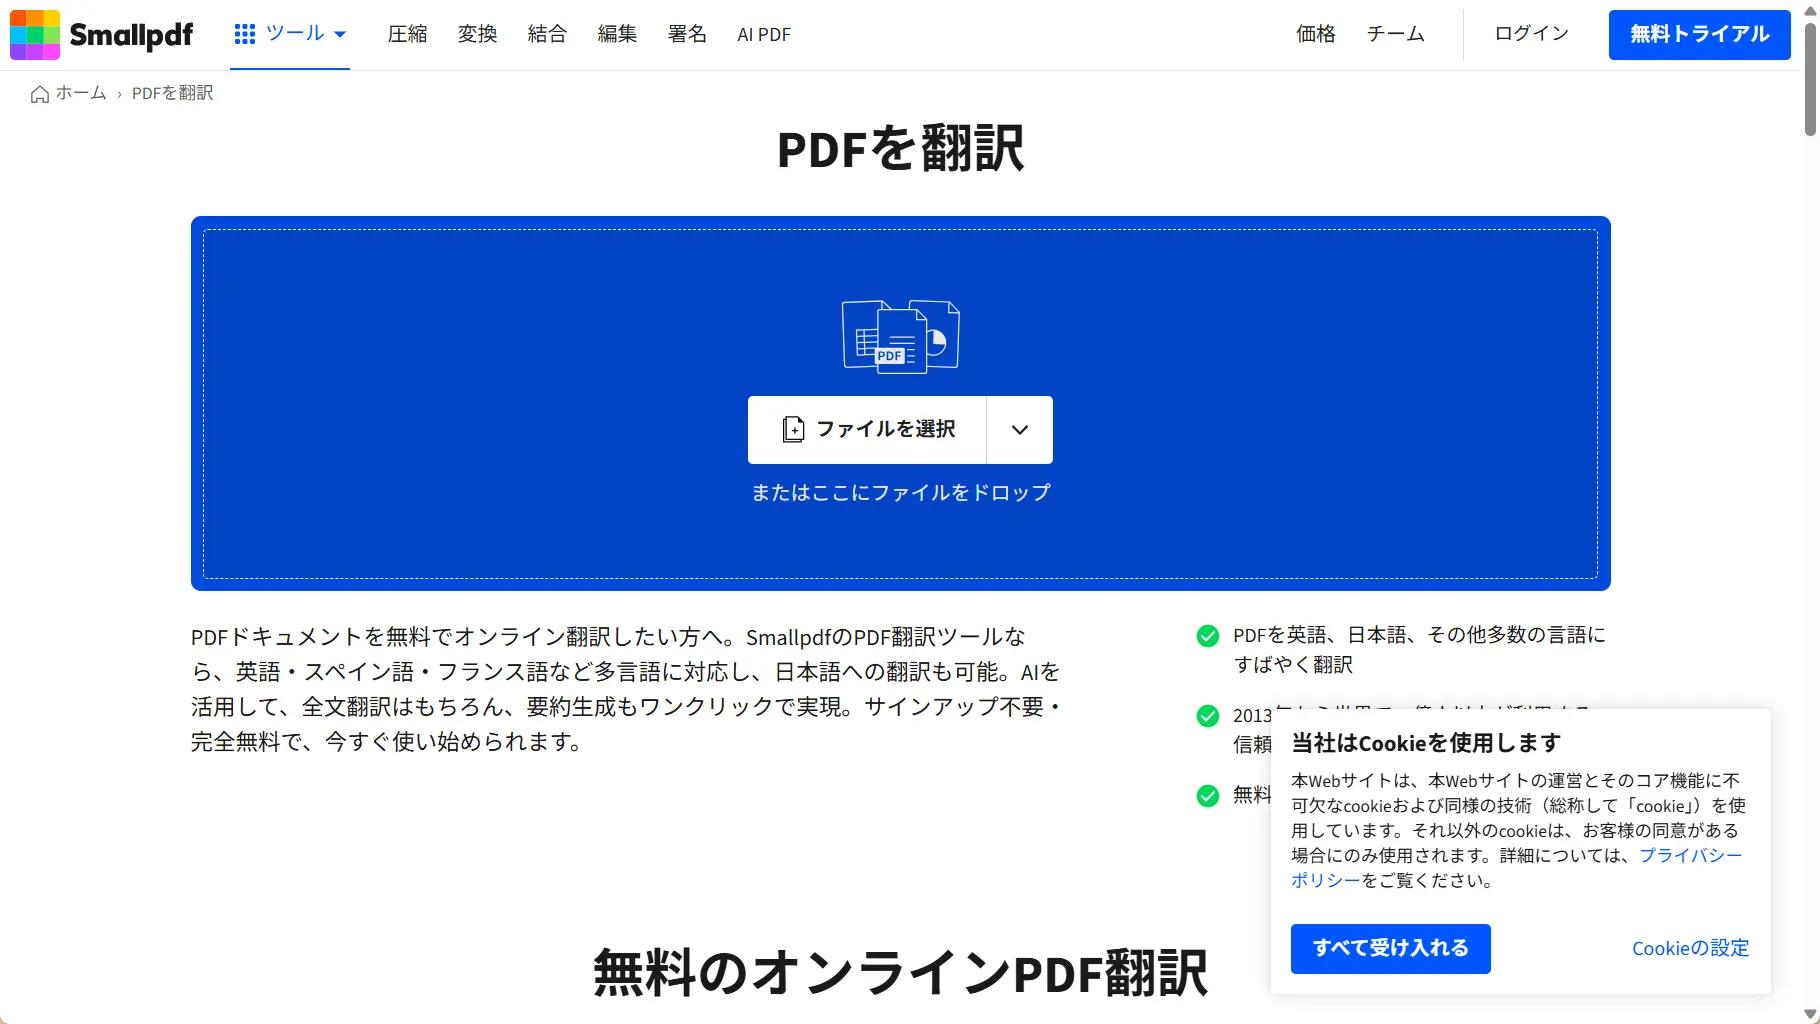The height and width of the screenshot is (1024, 1820).
Task: Open Cookieの設定 link
Action: point(1690,949)
